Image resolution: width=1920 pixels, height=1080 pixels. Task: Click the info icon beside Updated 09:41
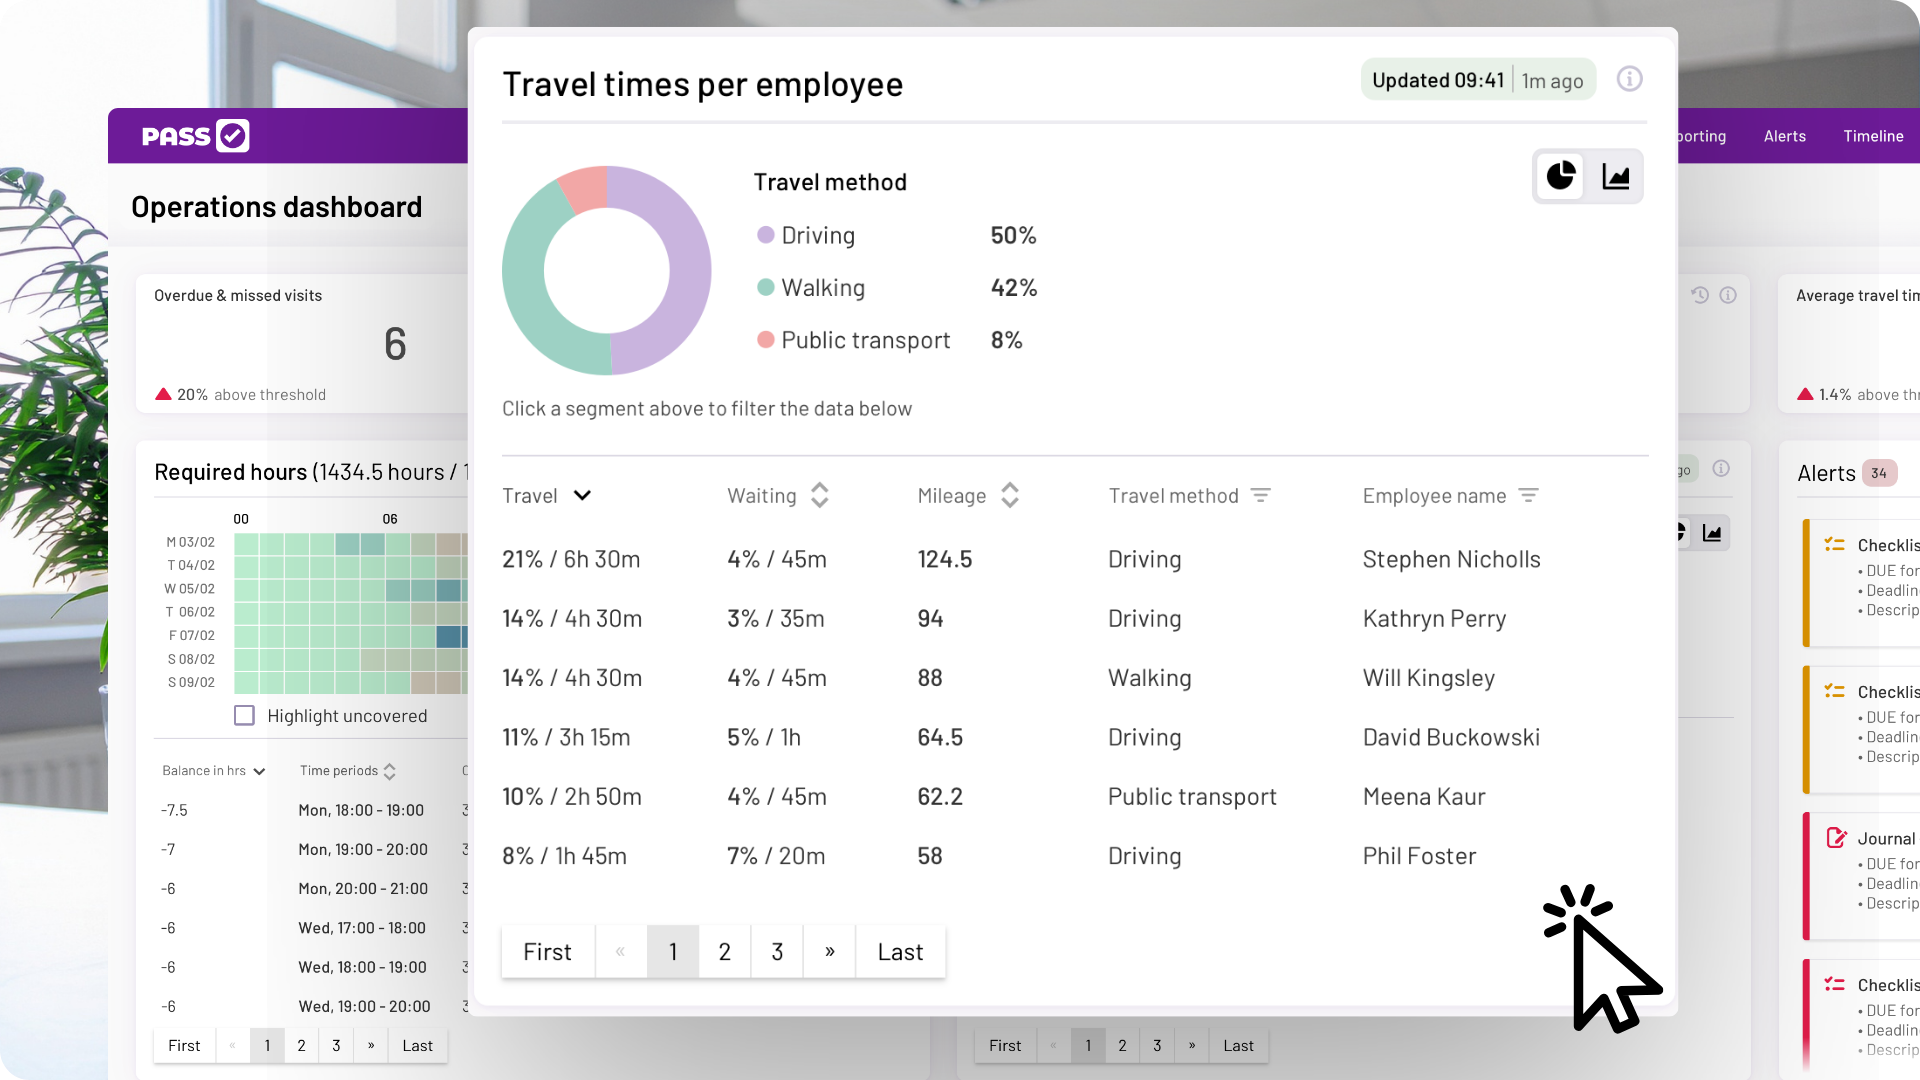point(1629,79)
